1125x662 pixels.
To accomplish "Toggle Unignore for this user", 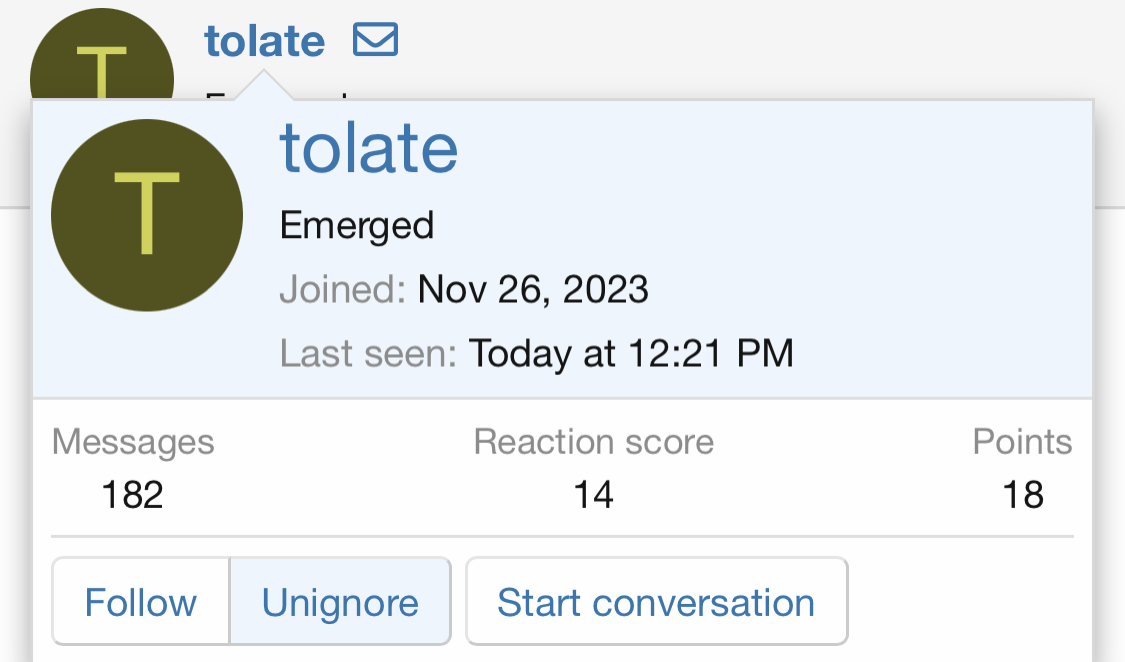I will [340, 603].
